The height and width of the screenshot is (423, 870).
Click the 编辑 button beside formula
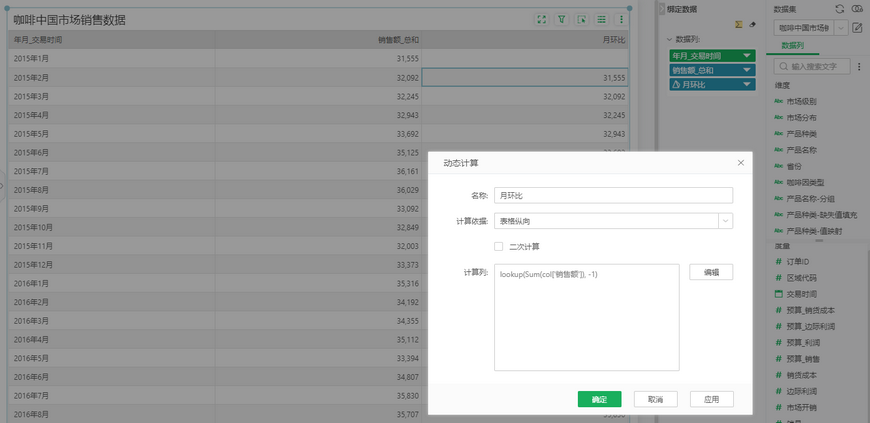711,272
